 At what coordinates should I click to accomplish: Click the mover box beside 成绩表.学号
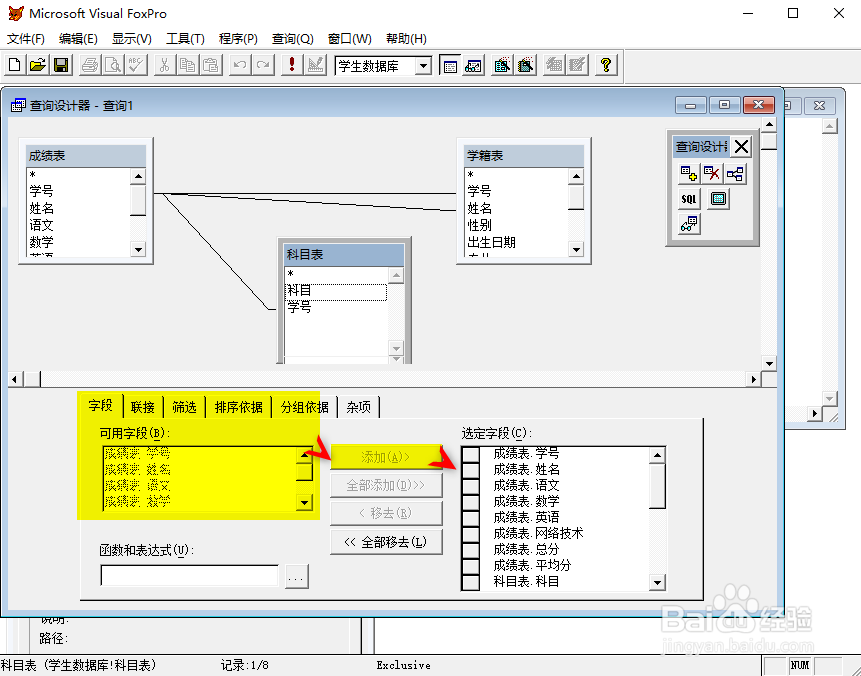pos(471,454)
